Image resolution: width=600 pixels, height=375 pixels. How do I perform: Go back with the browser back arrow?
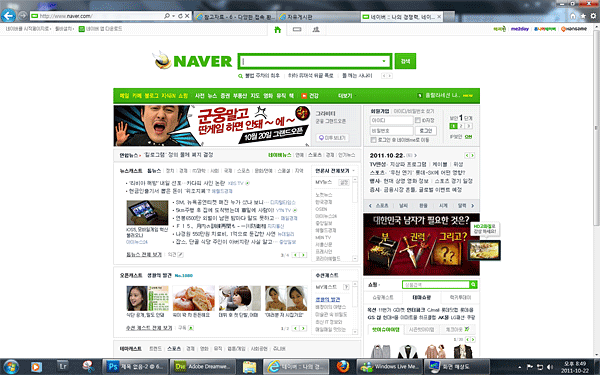click(x=8, y=16)
